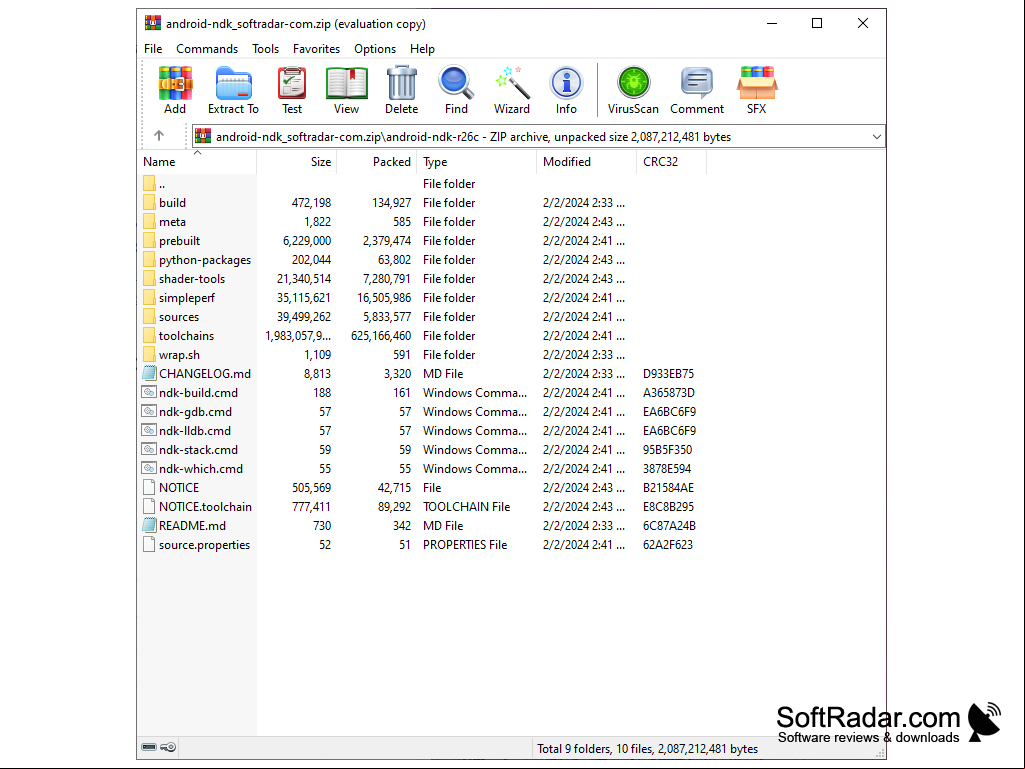The image size is (1025, 769).
Task: Click the CHANGELOG.md file icon
Action: (149, 373)
